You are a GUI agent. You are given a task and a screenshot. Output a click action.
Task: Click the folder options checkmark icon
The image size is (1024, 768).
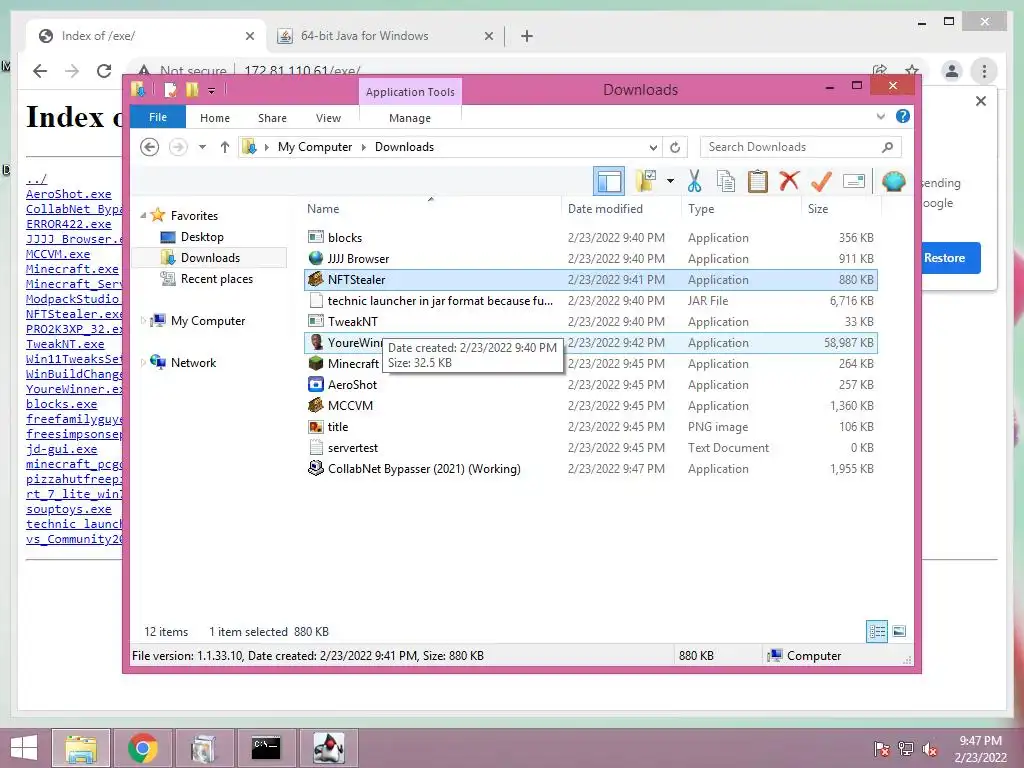pyautogui.click(x=645, y=181)
